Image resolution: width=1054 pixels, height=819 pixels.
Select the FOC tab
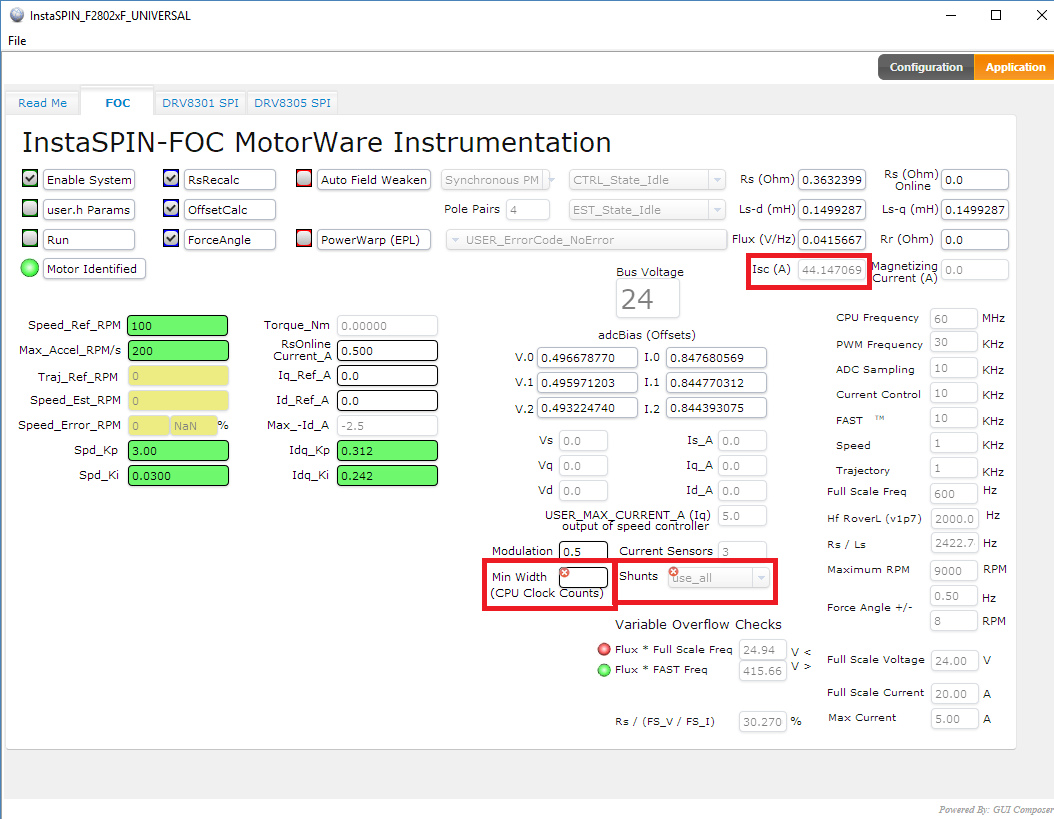[x=118, y=103]
